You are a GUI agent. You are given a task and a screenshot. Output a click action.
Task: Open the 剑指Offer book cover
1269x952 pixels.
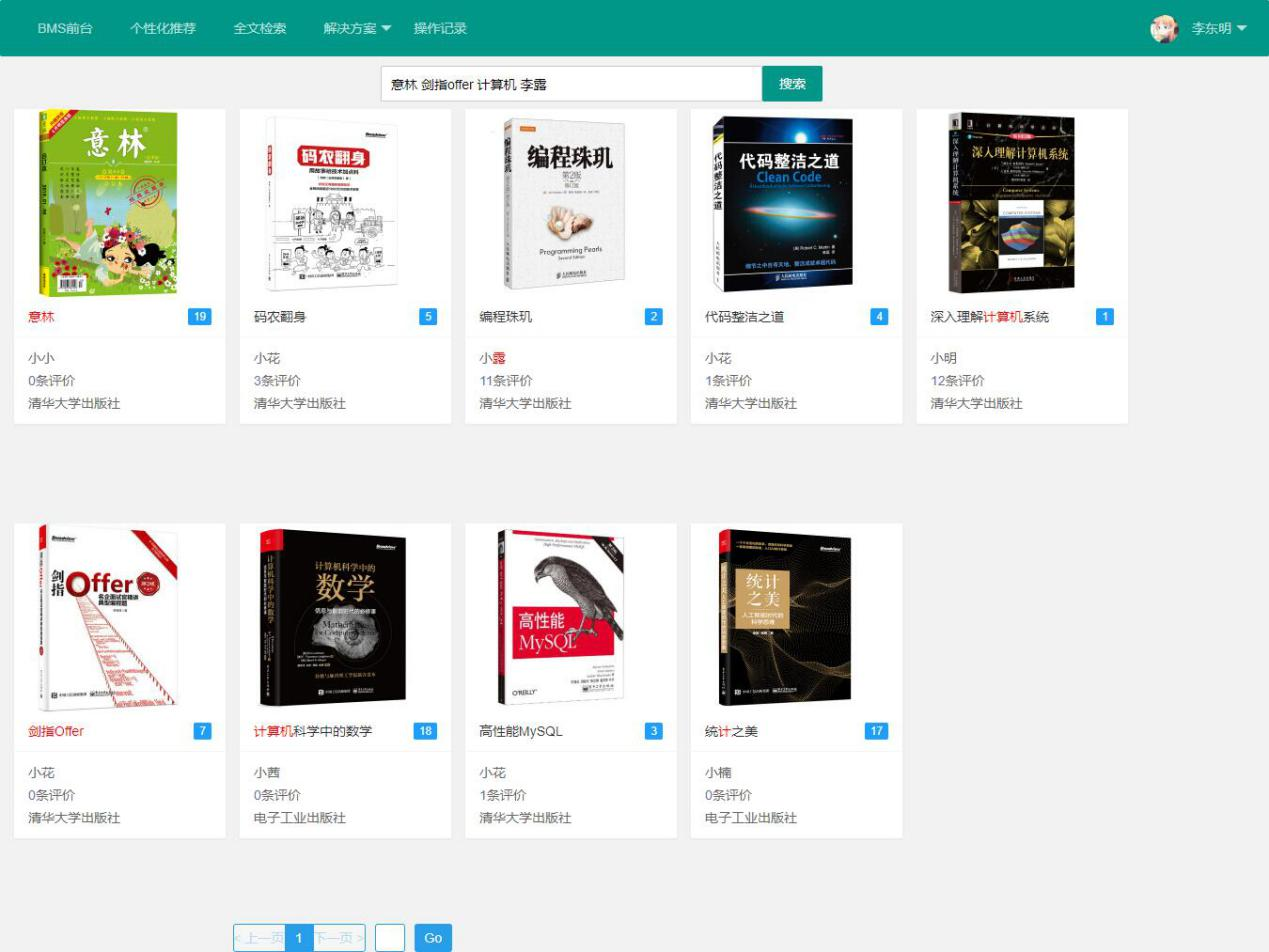click(108, 618)
